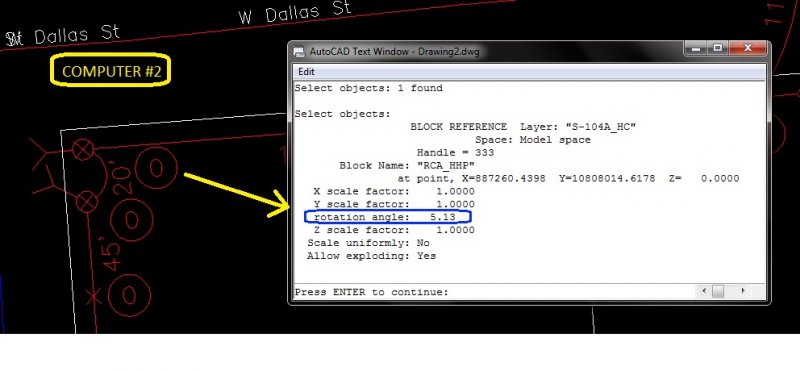
Task: Select the lower crossed-circle symbol in drawing
Action: point(87,202)
